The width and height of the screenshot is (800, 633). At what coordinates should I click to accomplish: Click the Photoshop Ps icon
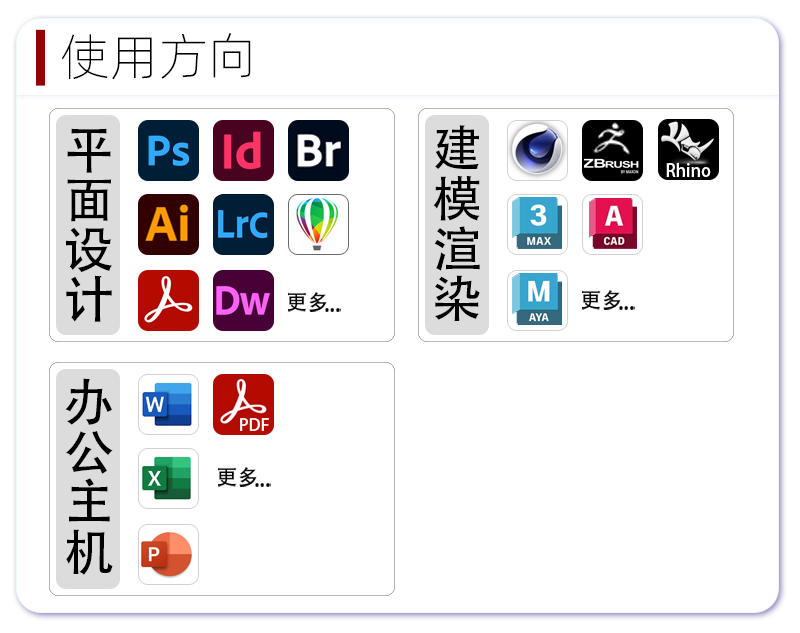click(x=168, y=150)
